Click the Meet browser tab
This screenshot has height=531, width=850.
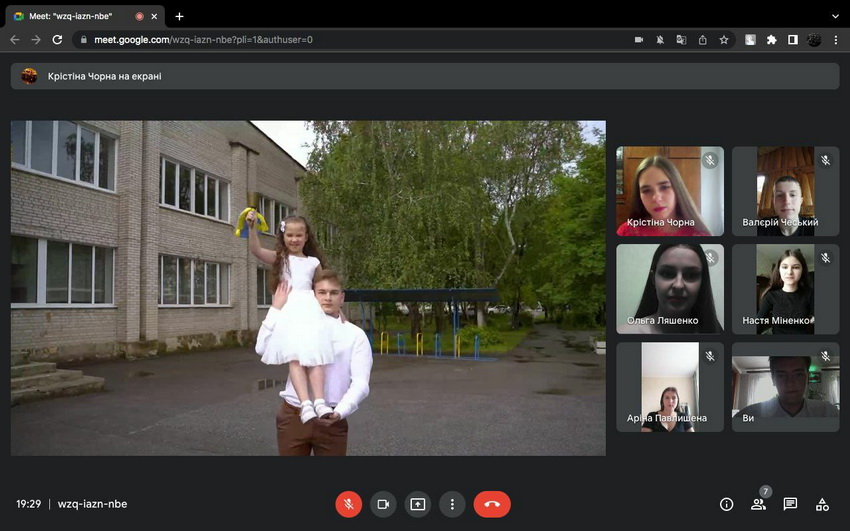pyautogui.click(x=78, y=16)
